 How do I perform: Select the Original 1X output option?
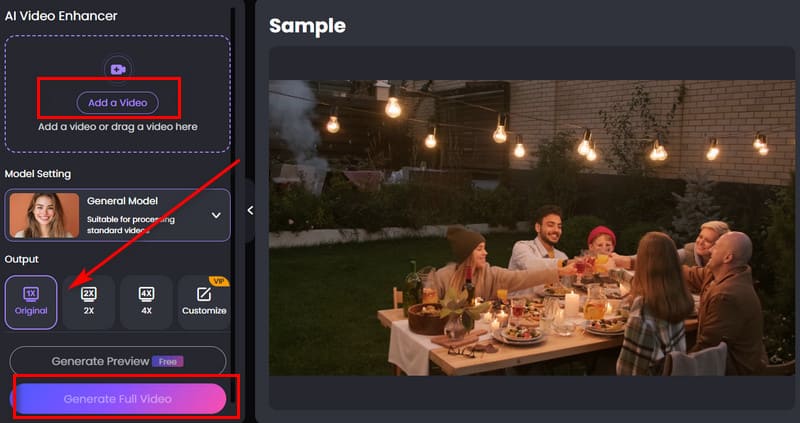click(31, 302)
